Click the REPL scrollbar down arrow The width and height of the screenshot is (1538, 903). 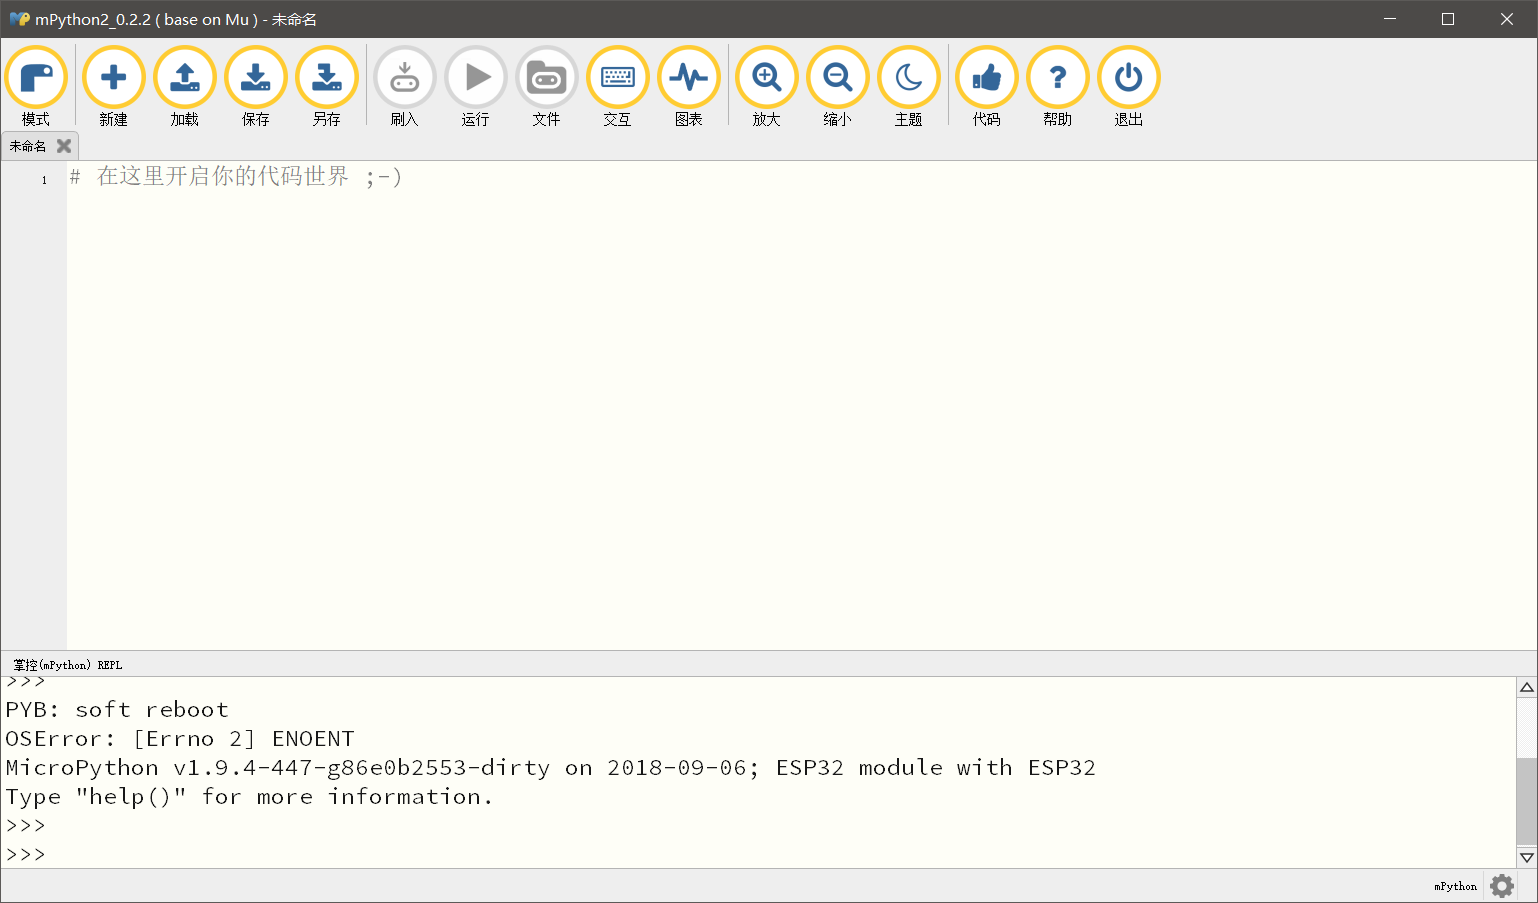(1526, 857)
